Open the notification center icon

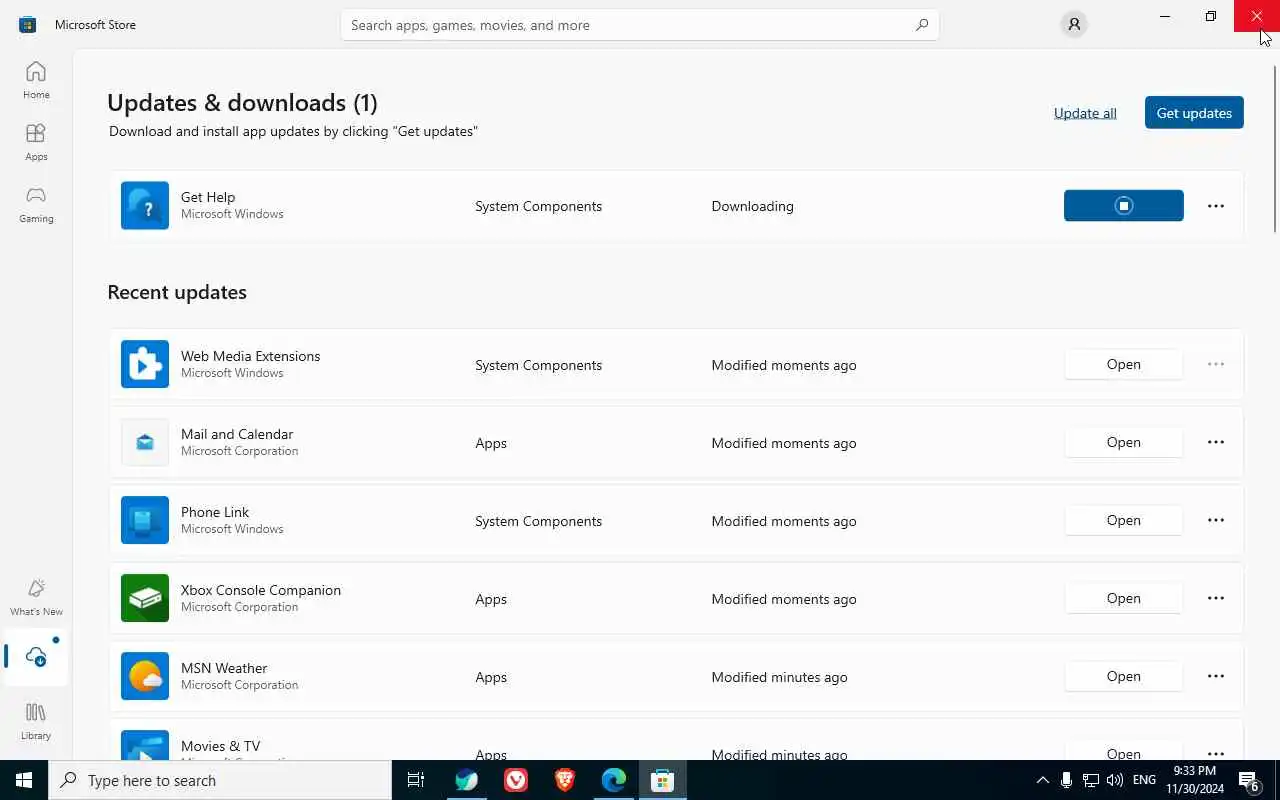pos(1249,780)
